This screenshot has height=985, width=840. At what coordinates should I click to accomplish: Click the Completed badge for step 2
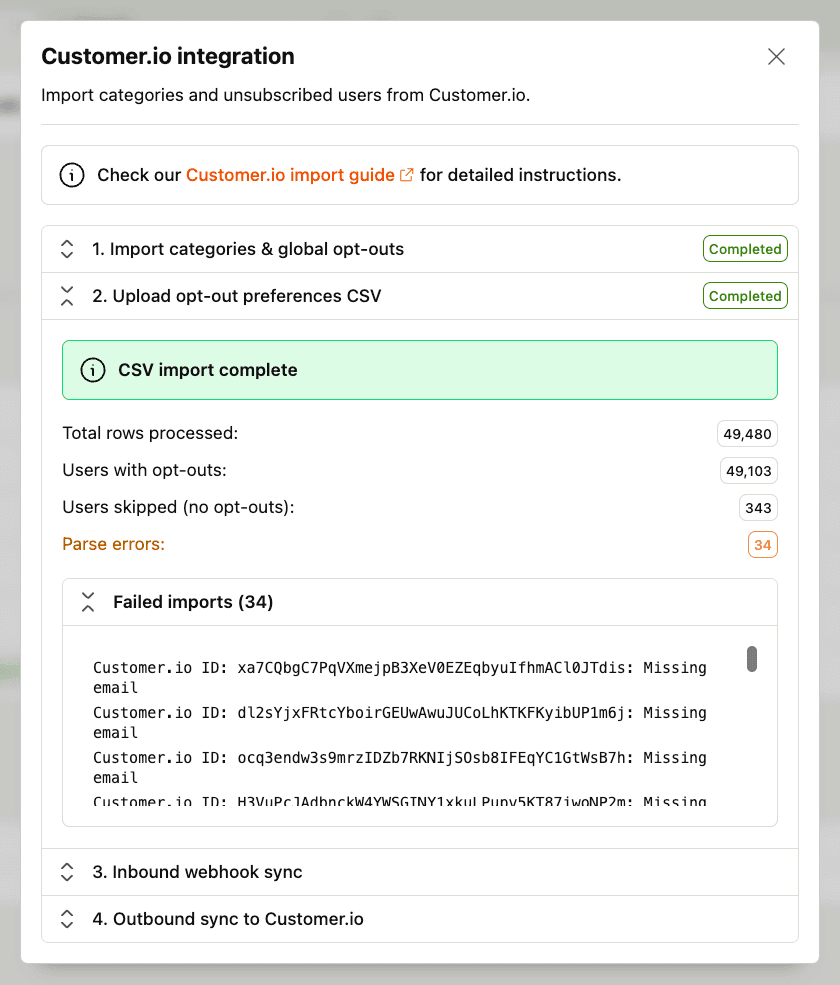click(x=745, y=296)
